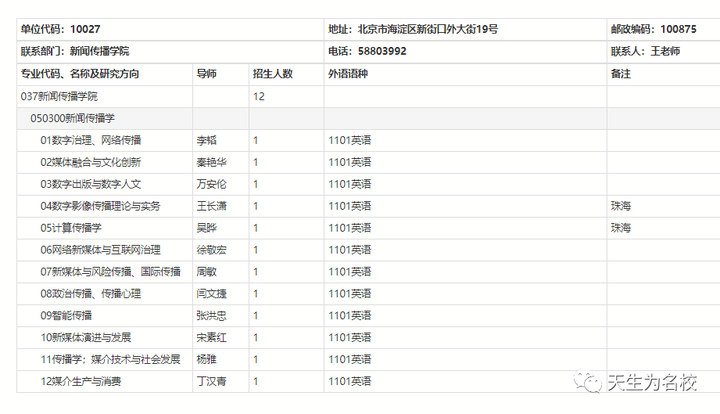Click '06网络新媒体与互联网治理' direction
Viewport: 720px width, 414px height.
pos(100,250)
